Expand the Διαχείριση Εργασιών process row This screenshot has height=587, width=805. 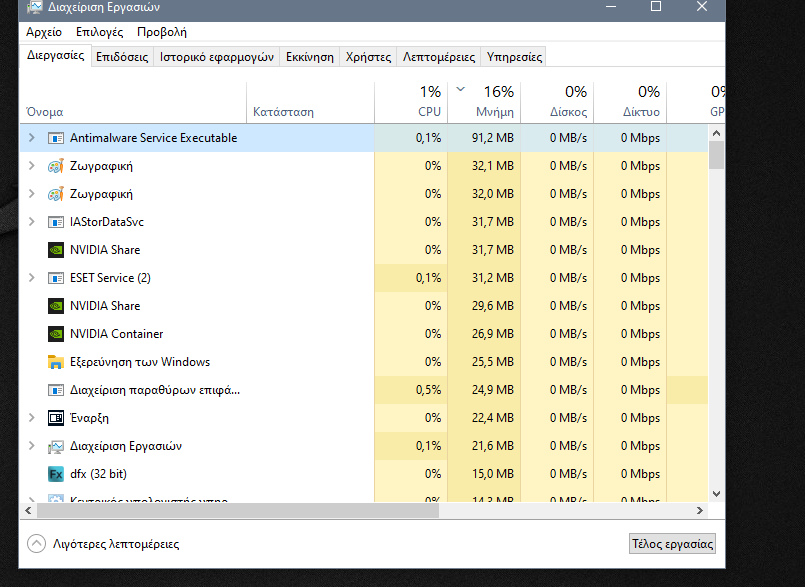(x=32, y=446)
